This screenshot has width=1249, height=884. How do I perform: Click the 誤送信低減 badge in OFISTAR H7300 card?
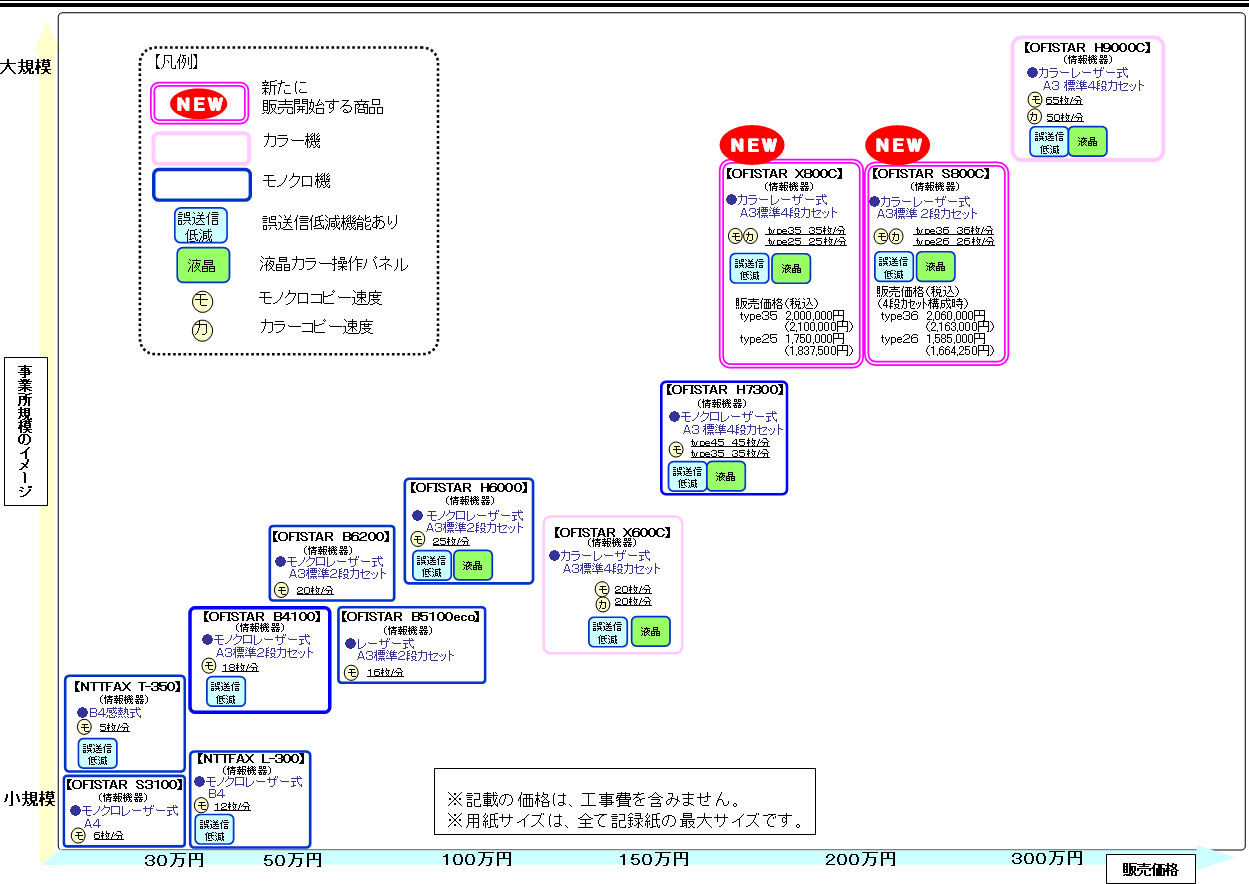coord(687,477)
